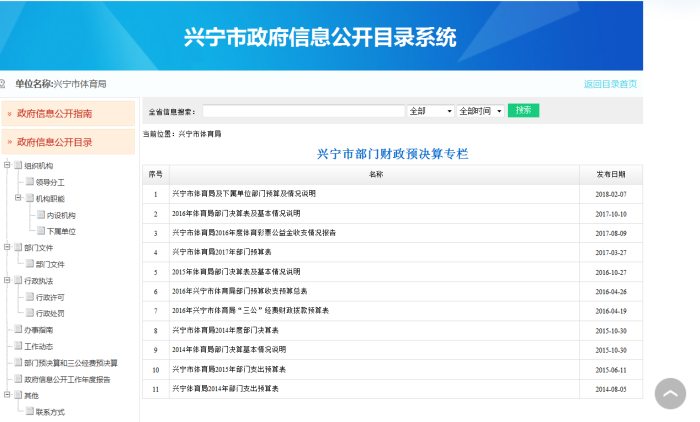
Task: Click the page icon beside 办事指南
Action: [x=18, y=329]
